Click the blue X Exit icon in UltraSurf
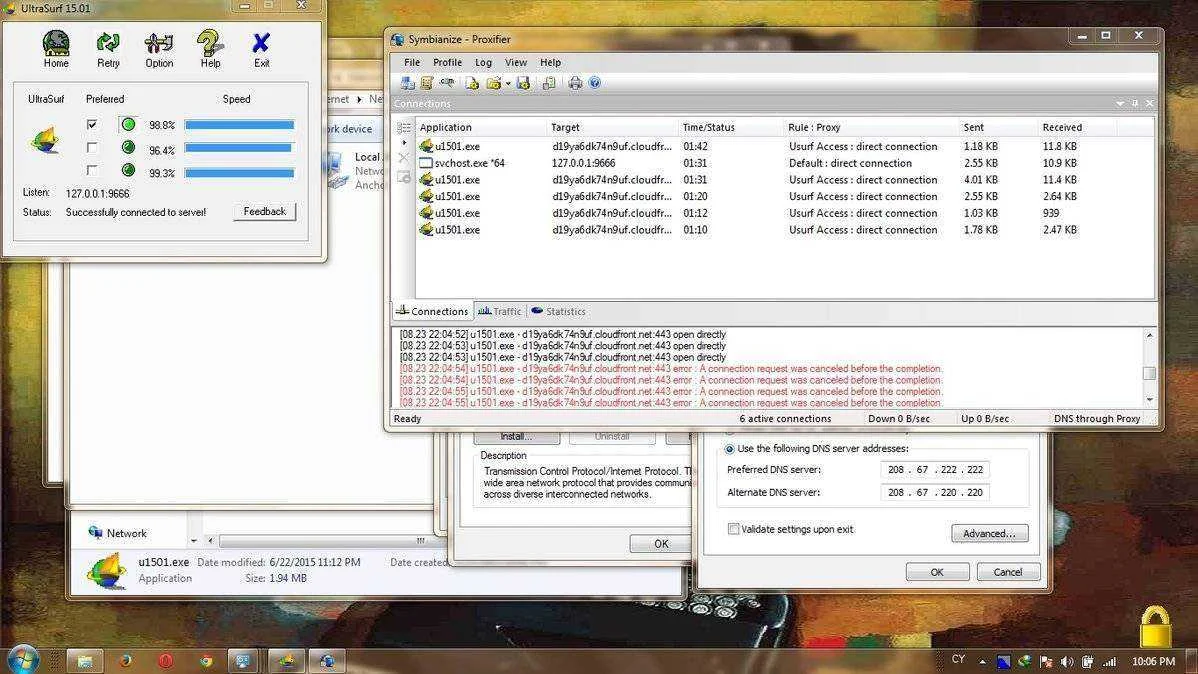1198x674 pixels. pyautogui.click(x=261, y=44)
